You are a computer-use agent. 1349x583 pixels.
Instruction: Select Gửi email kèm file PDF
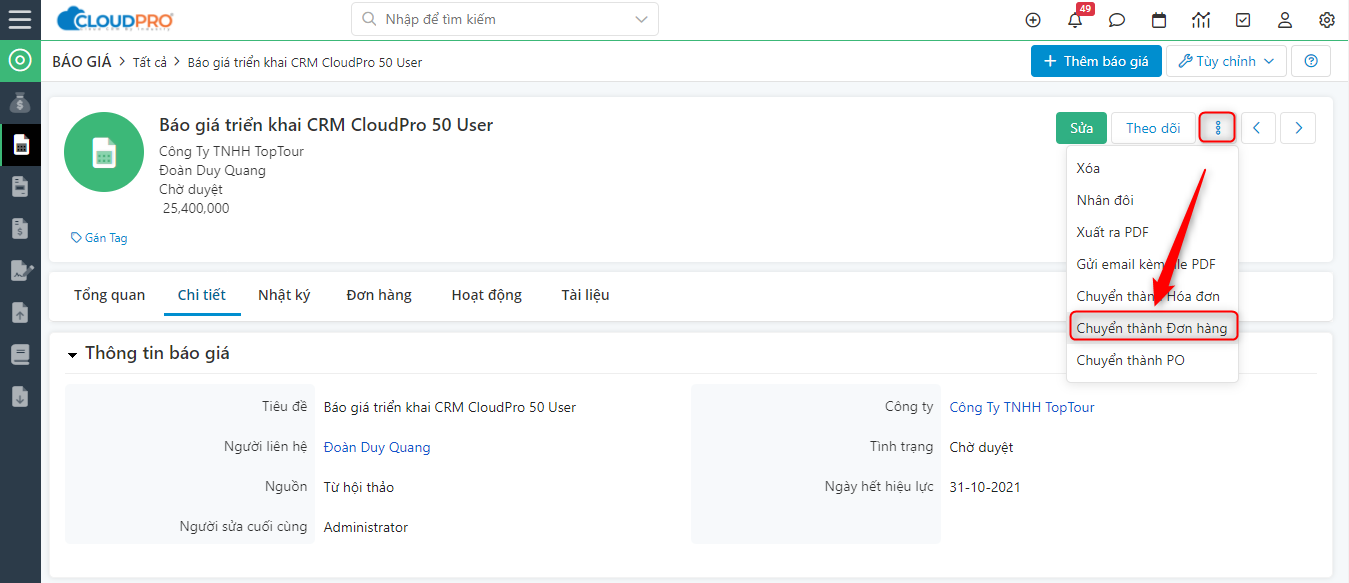(1152, 264)
